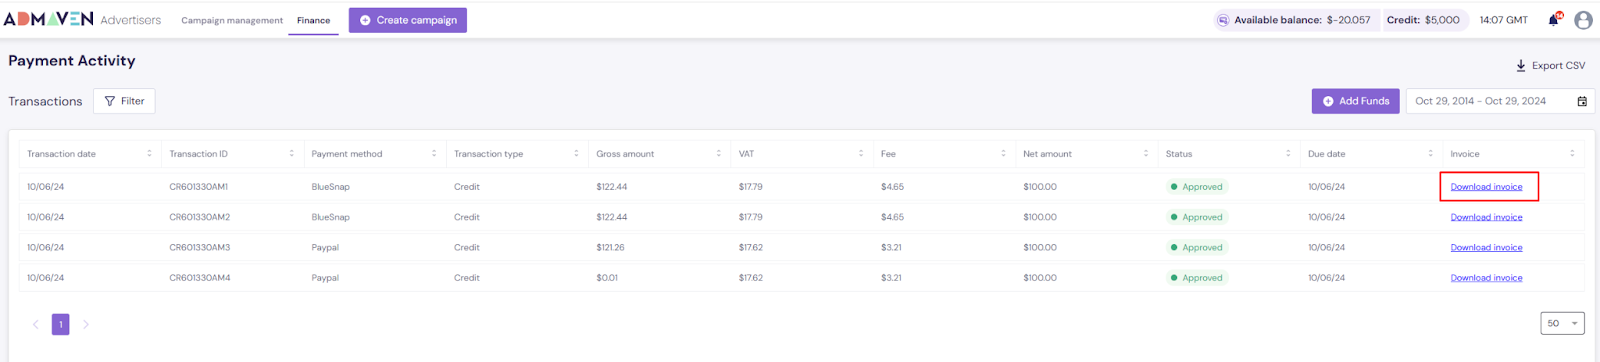The height and width of the screenshot is (362, 1600).
Task: Click BlueSnap in CR601330AM1 row
Action: pos(330,187)
